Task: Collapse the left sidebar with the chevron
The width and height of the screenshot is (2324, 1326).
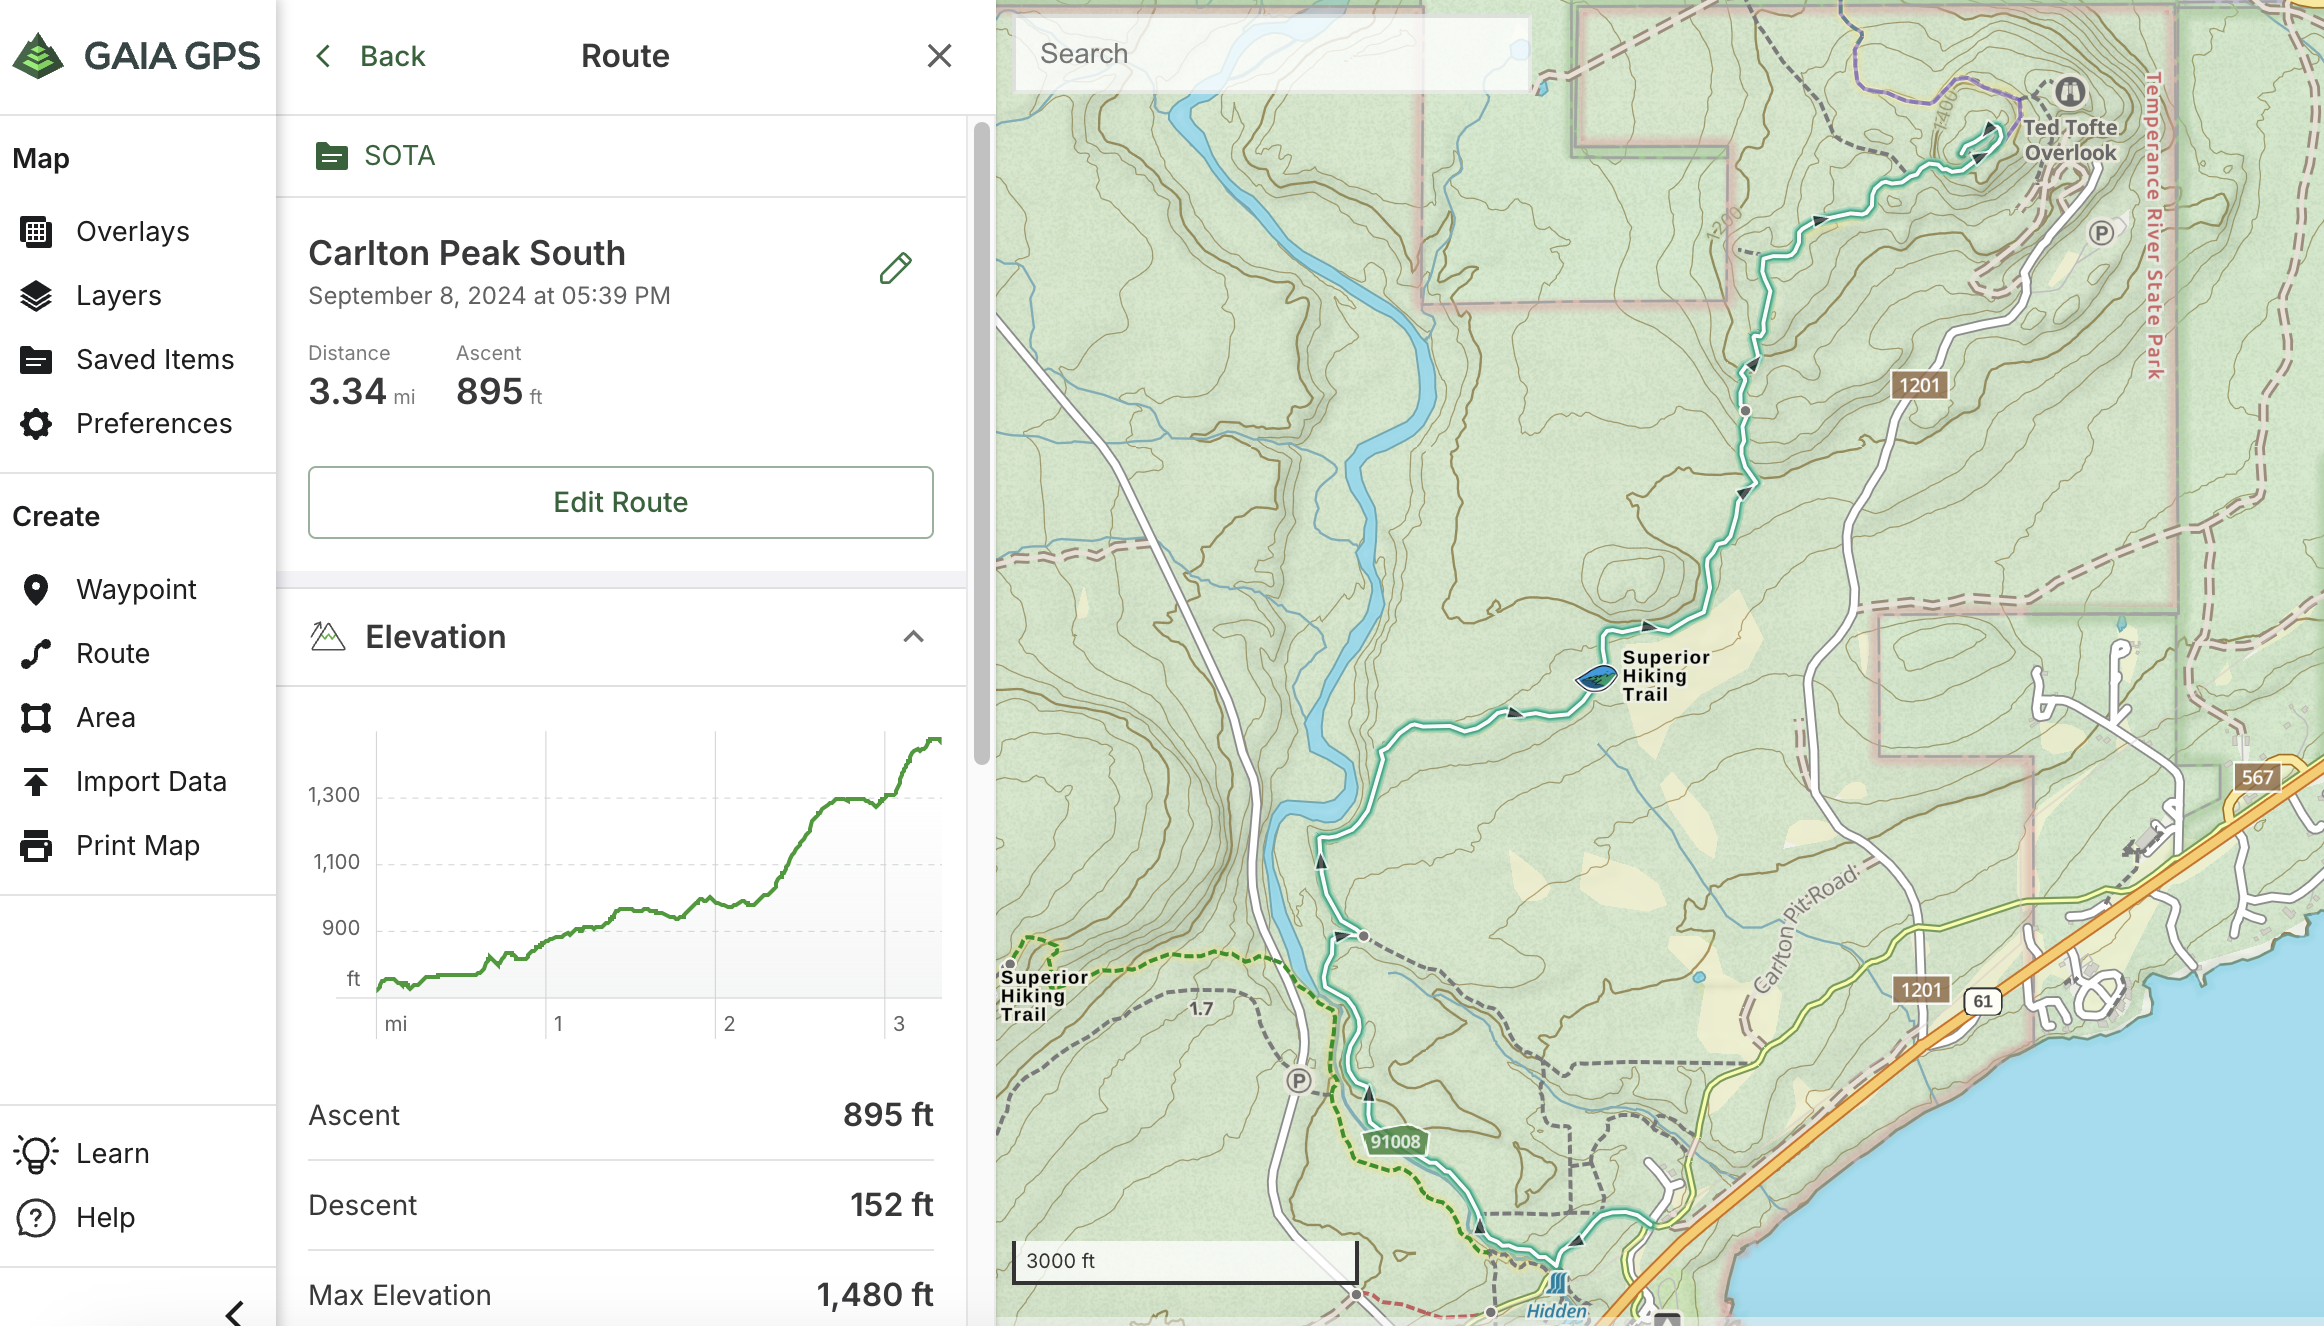Action: [235, 1313]
